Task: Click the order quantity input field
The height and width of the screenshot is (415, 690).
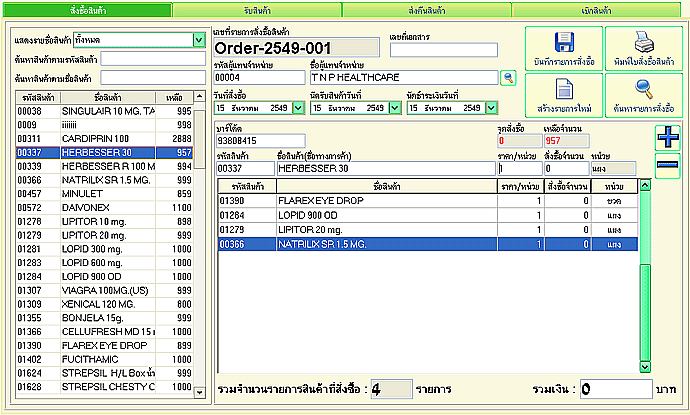Action: (567, 169)
